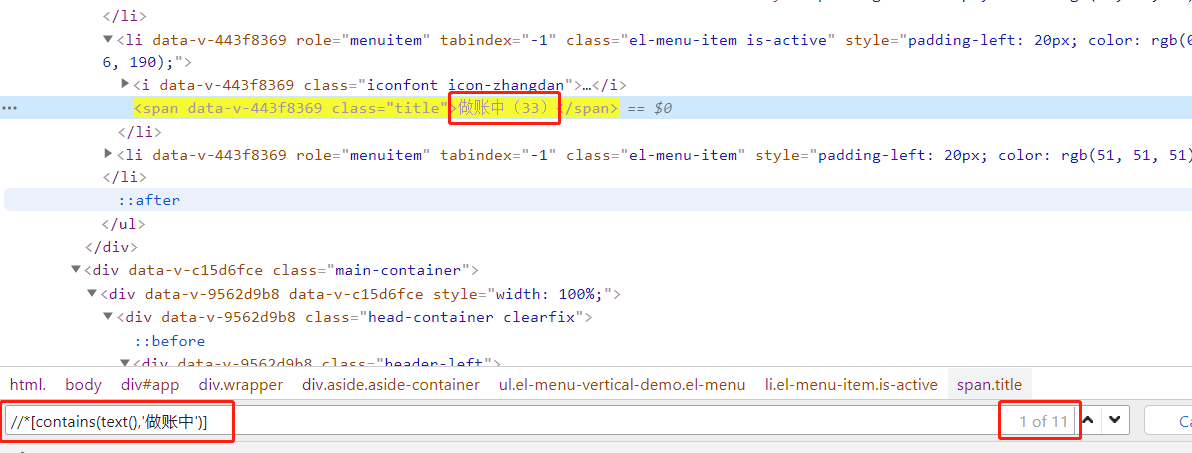Click the "el-menu-item is-active" class value
This screenshot has width=1192, height=453.
point(728,40)
